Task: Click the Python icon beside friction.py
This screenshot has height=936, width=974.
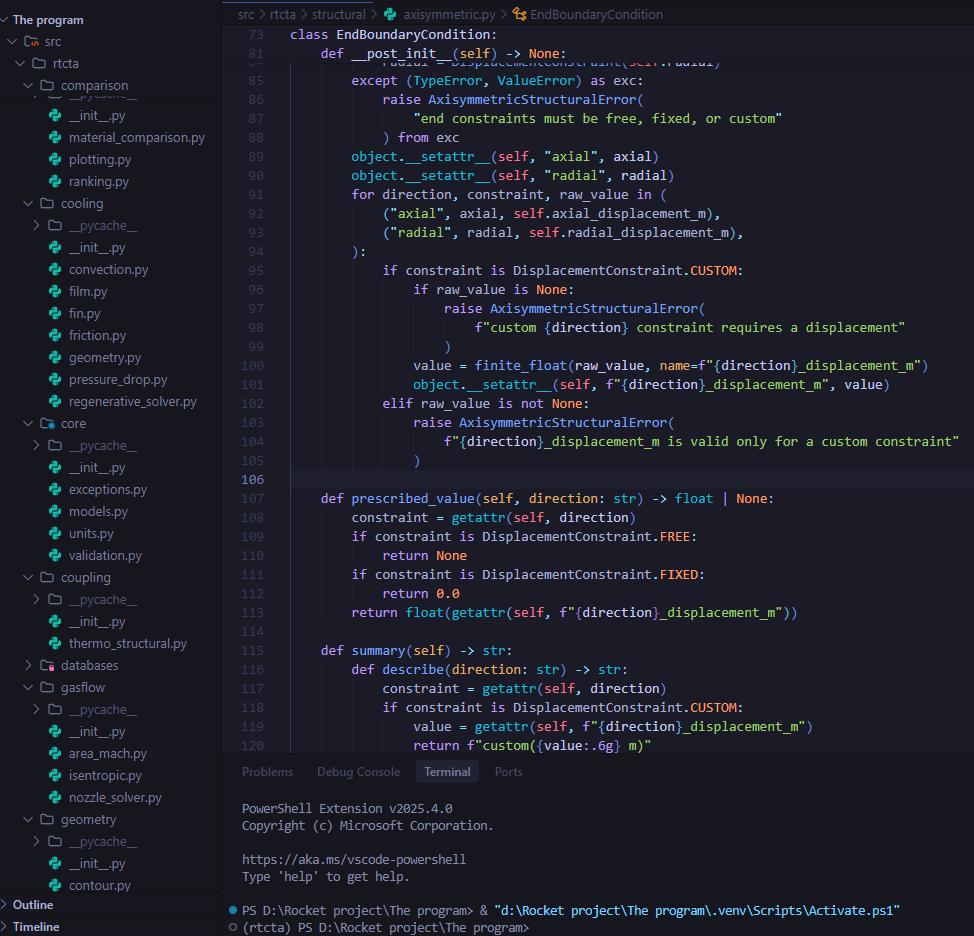Action: [x=55, y=335]
